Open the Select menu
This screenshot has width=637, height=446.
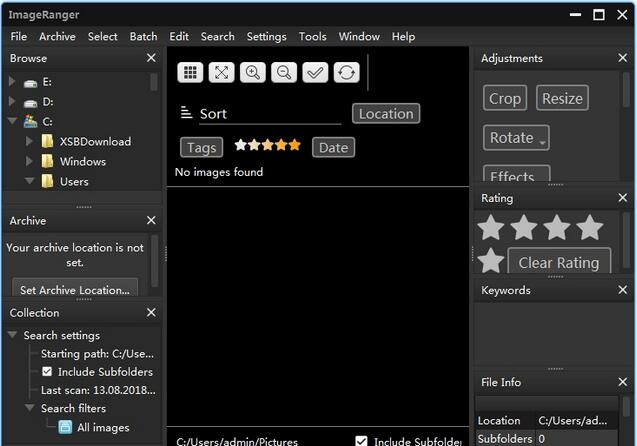pos(102,37)
